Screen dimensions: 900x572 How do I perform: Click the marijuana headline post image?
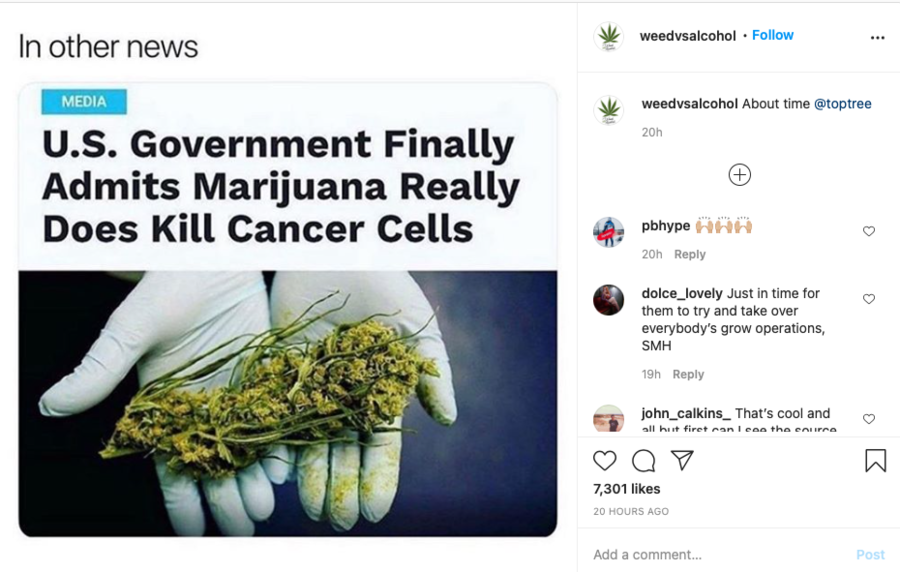pos(288,310)
